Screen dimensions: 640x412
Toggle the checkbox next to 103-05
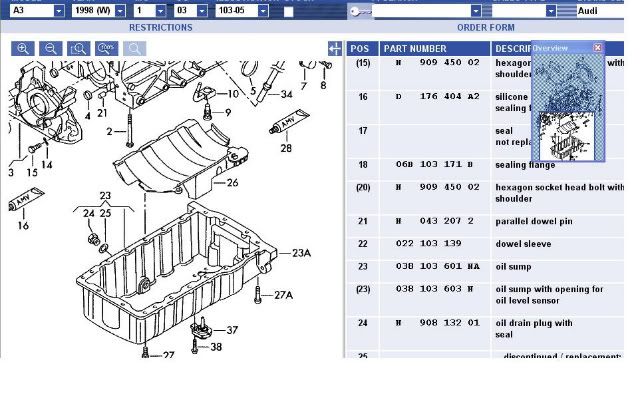tap(289, 11)
